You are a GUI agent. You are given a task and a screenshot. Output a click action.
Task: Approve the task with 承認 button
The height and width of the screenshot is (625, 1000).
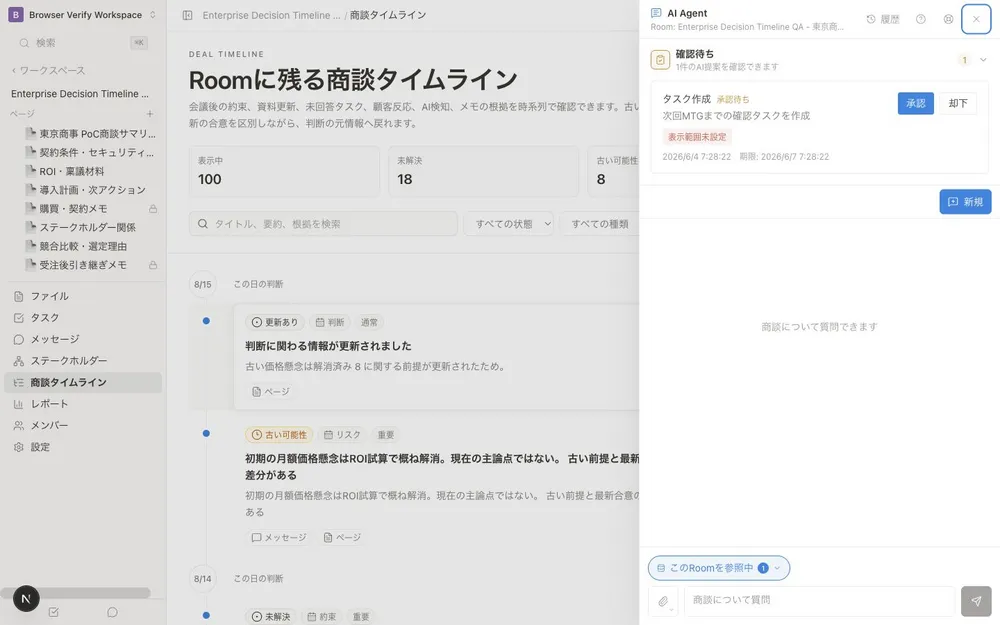point(915,103)
